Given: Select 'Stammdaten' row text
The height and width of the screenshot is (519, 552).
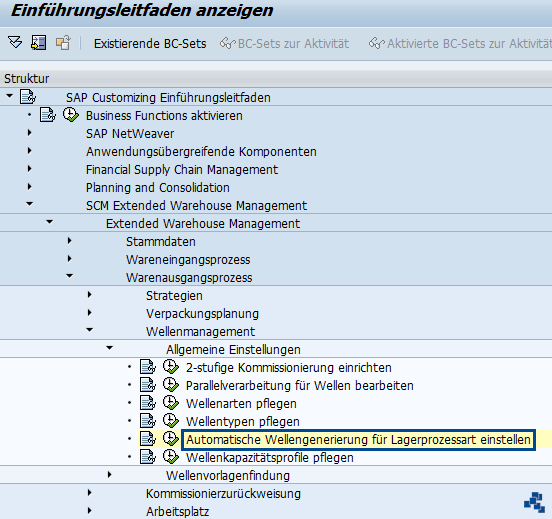Looking at the screenshot, I should click(161, 242).
